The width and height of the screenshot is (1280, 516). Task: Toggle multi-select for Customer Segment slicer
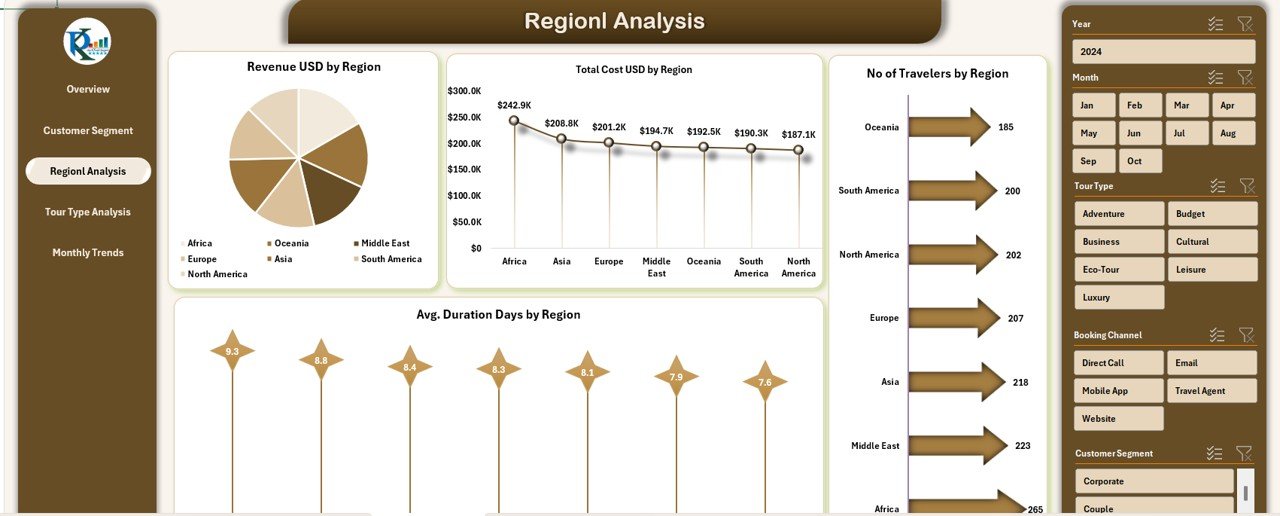point(1215,453)
